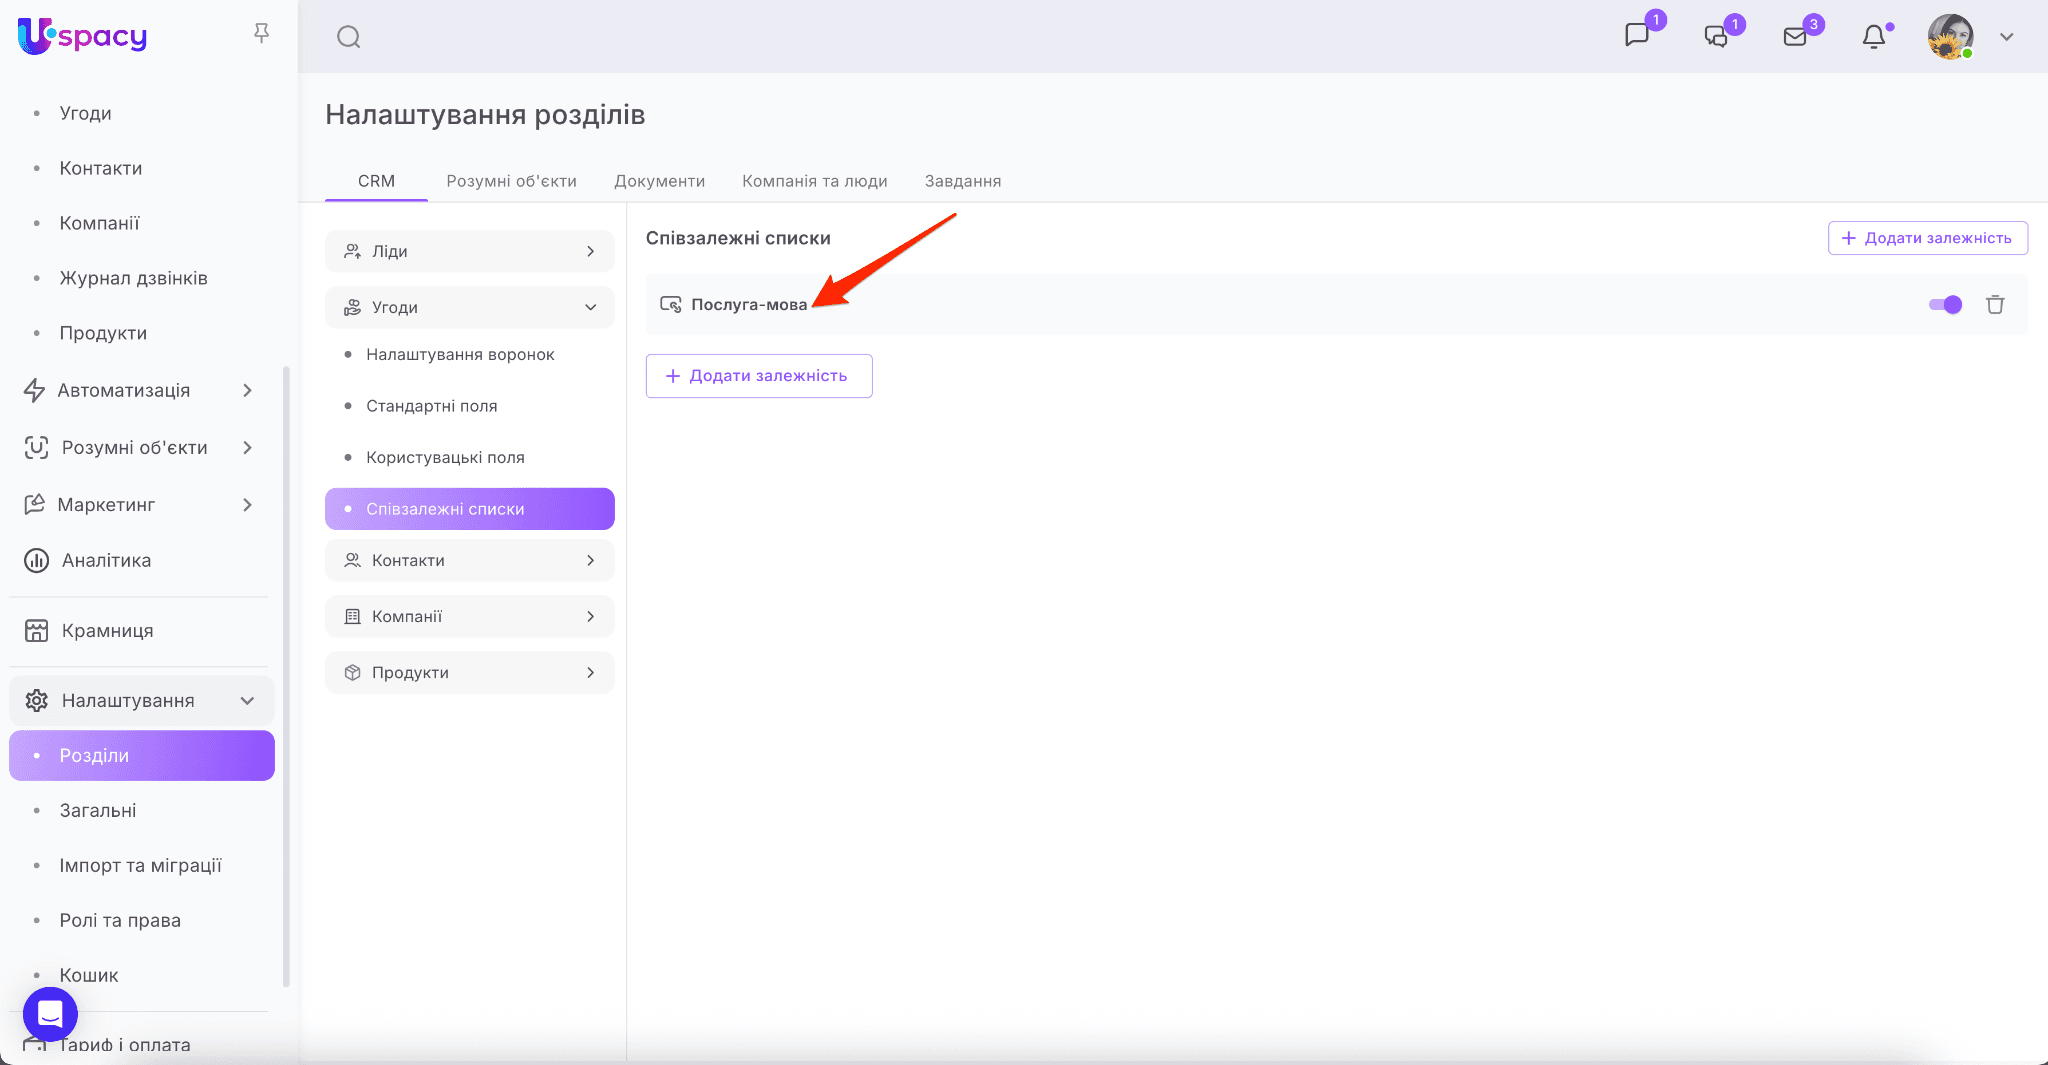Image resolution: width=2048 pixels, height=1065 pixels.
Task: Disable the Послуга-мова dependency toggle
Action: pos(1945,305)
